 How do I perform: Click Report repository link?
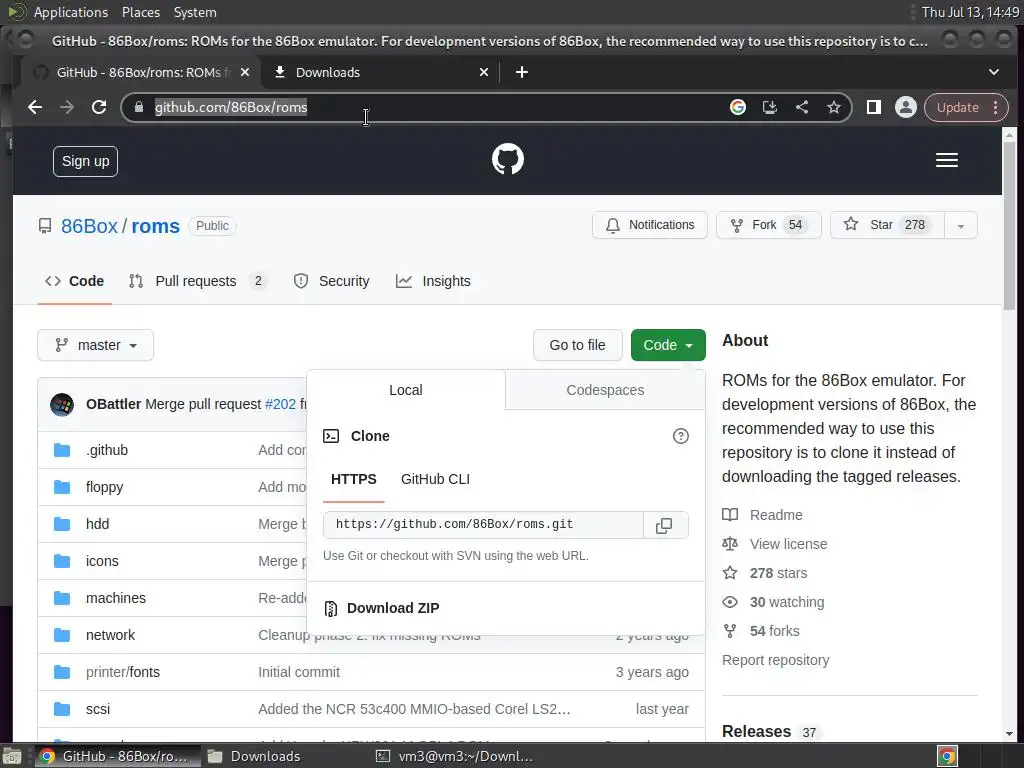(x=775, y=660)
